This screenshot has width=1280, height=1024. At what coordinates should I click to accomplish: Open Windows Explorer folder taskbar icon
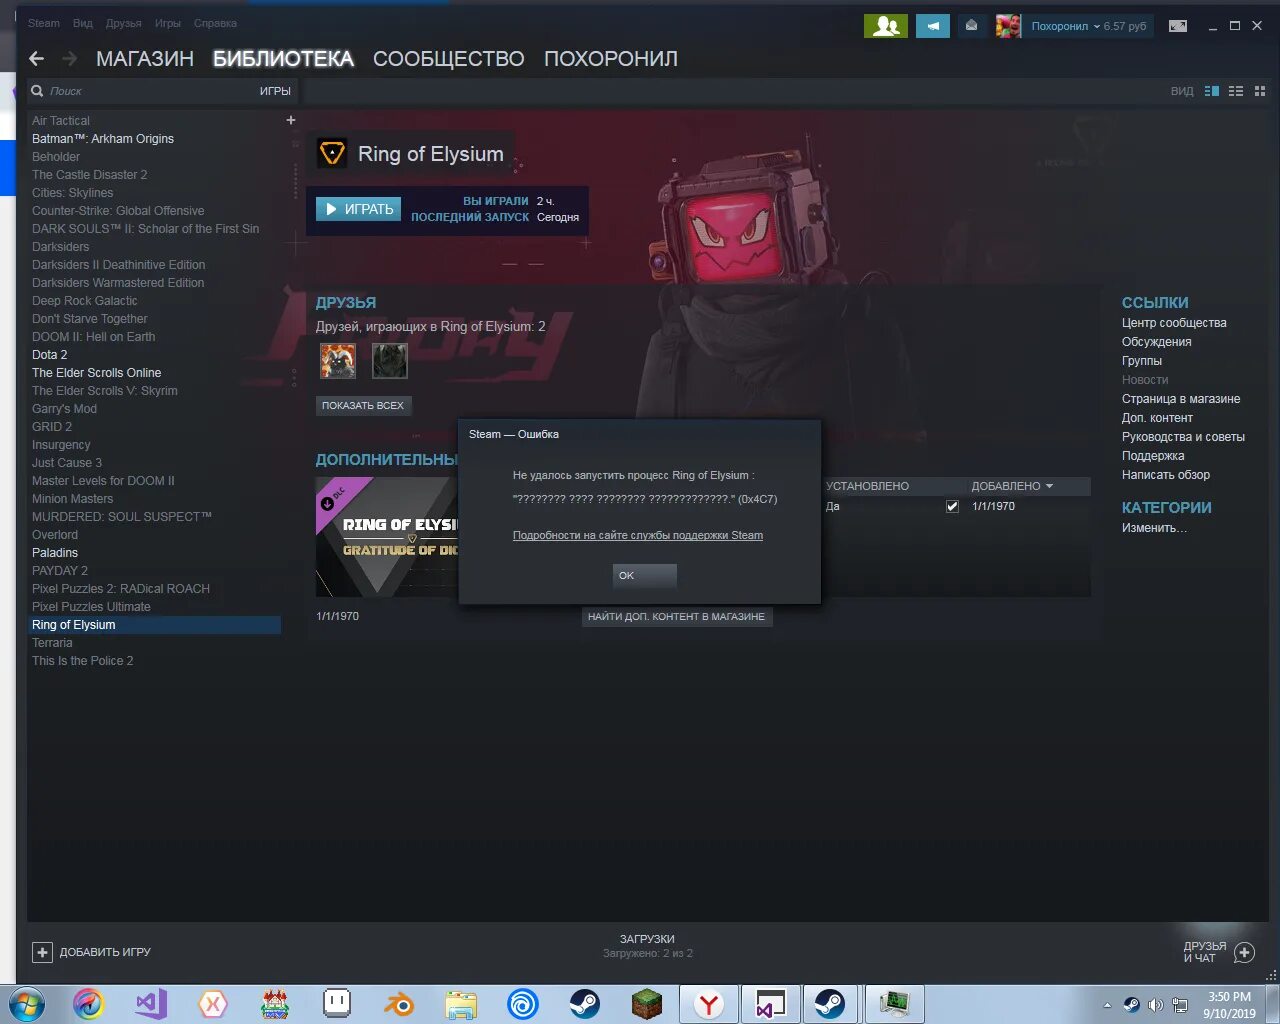(461, 1003)
